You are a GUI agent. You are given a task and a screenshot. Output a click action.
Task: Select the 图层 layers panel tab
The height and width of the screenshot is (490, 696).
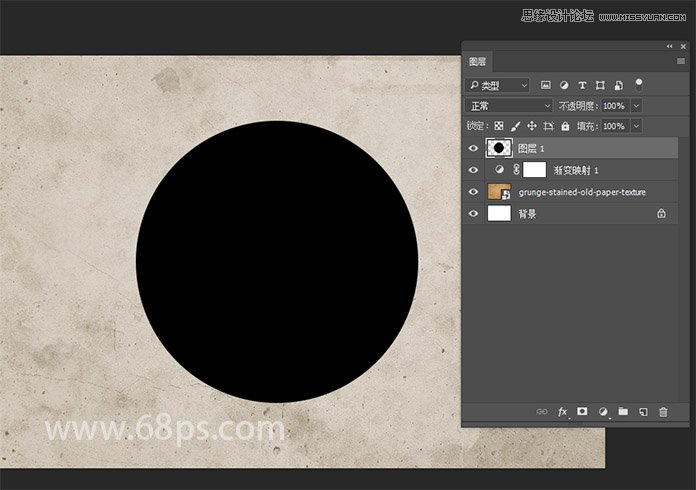pos(478,62)
